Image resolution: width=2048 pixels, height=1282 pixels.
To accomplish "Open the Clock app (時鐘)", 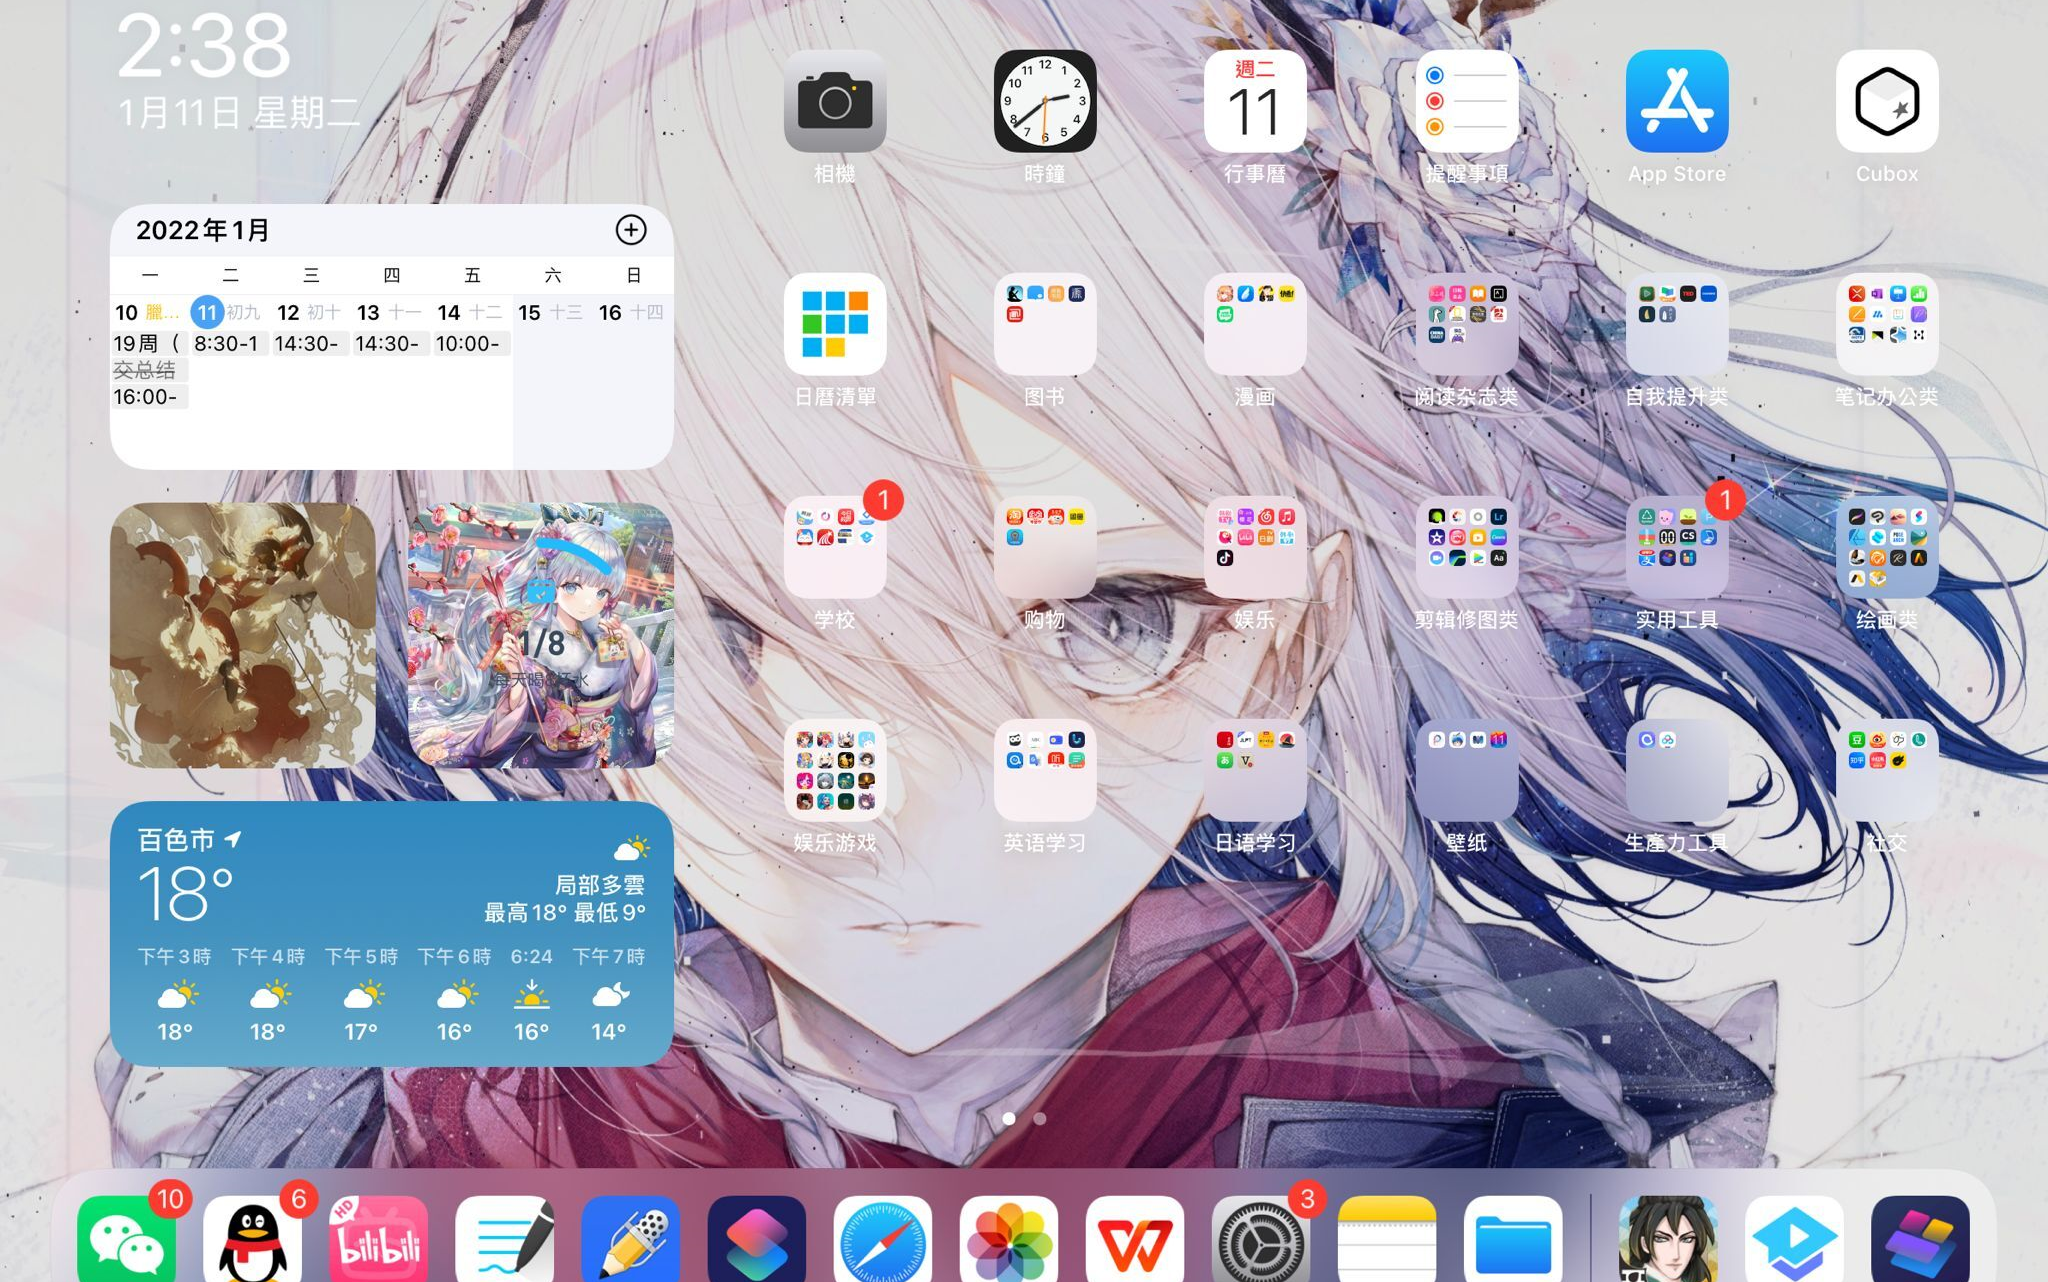I will coord(1045,101).
